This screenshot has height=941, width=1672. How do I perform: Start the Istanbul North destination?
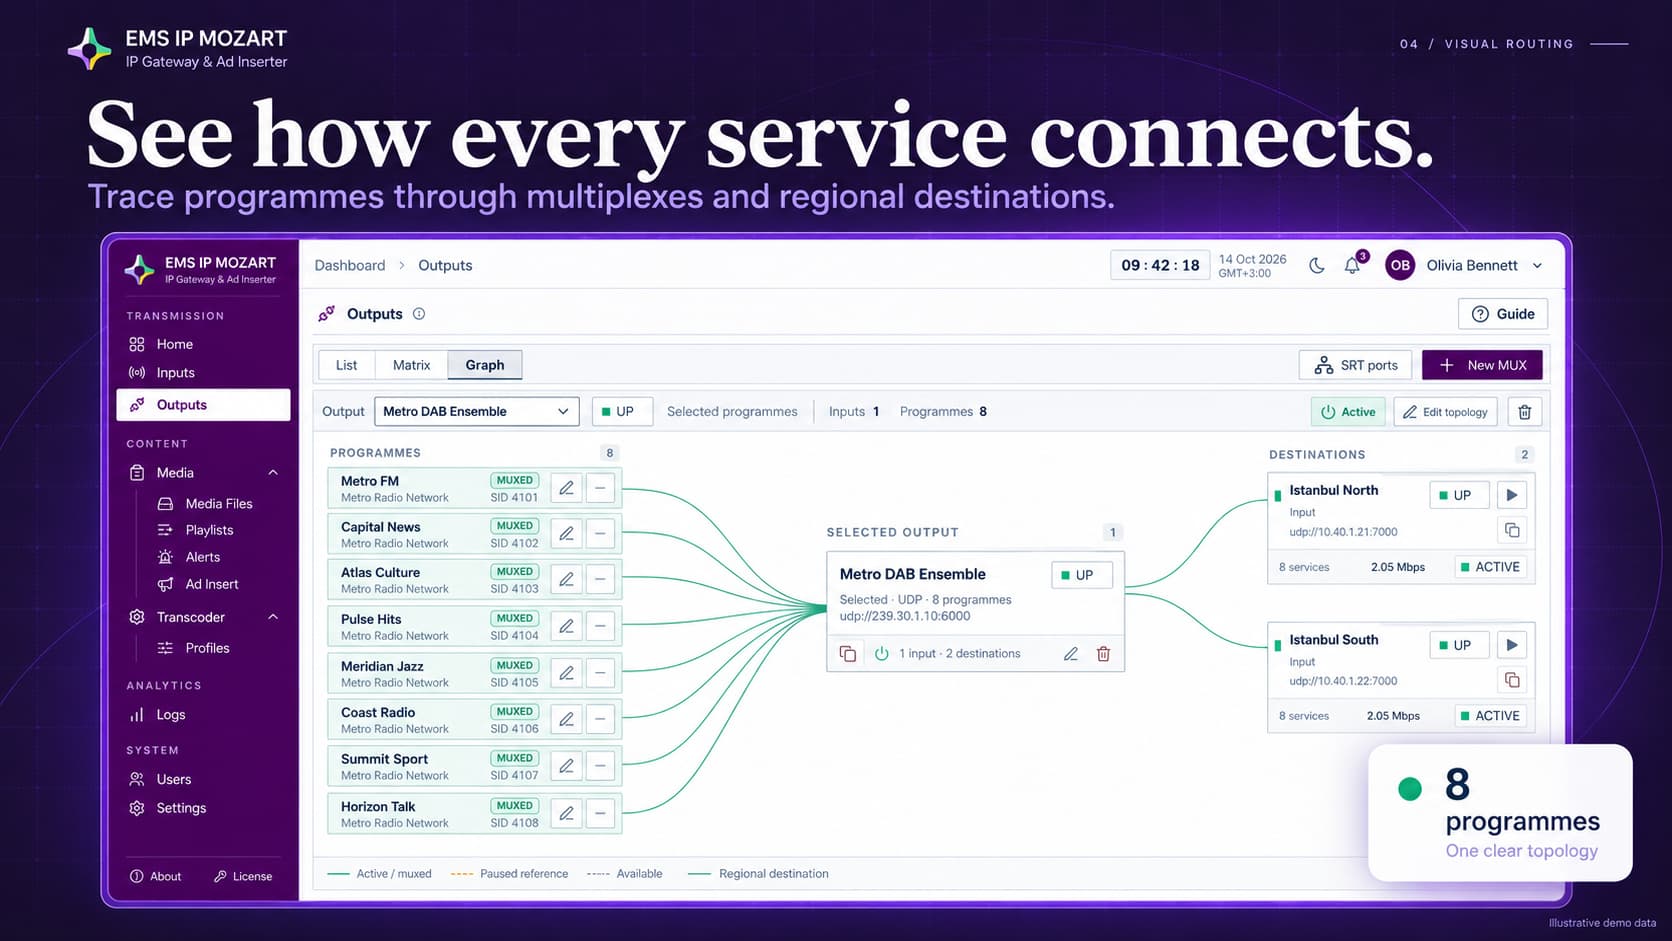(1512, 495)
